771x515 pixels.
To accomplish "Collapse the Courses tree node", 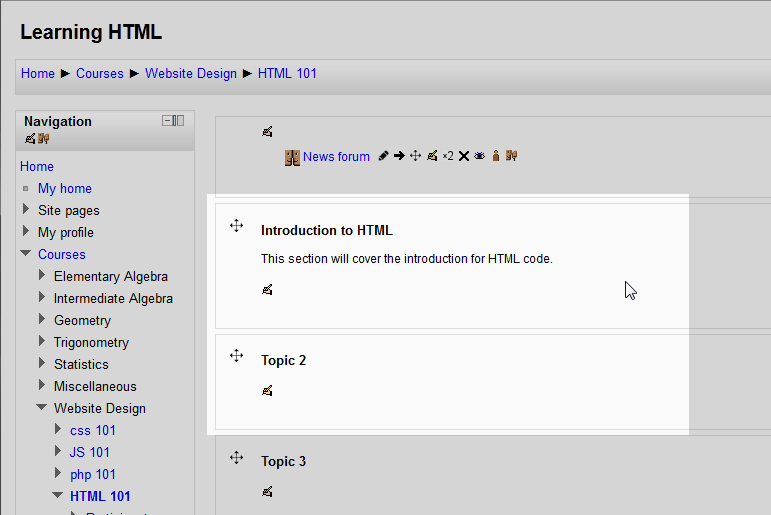I will (x=26, y=254).
